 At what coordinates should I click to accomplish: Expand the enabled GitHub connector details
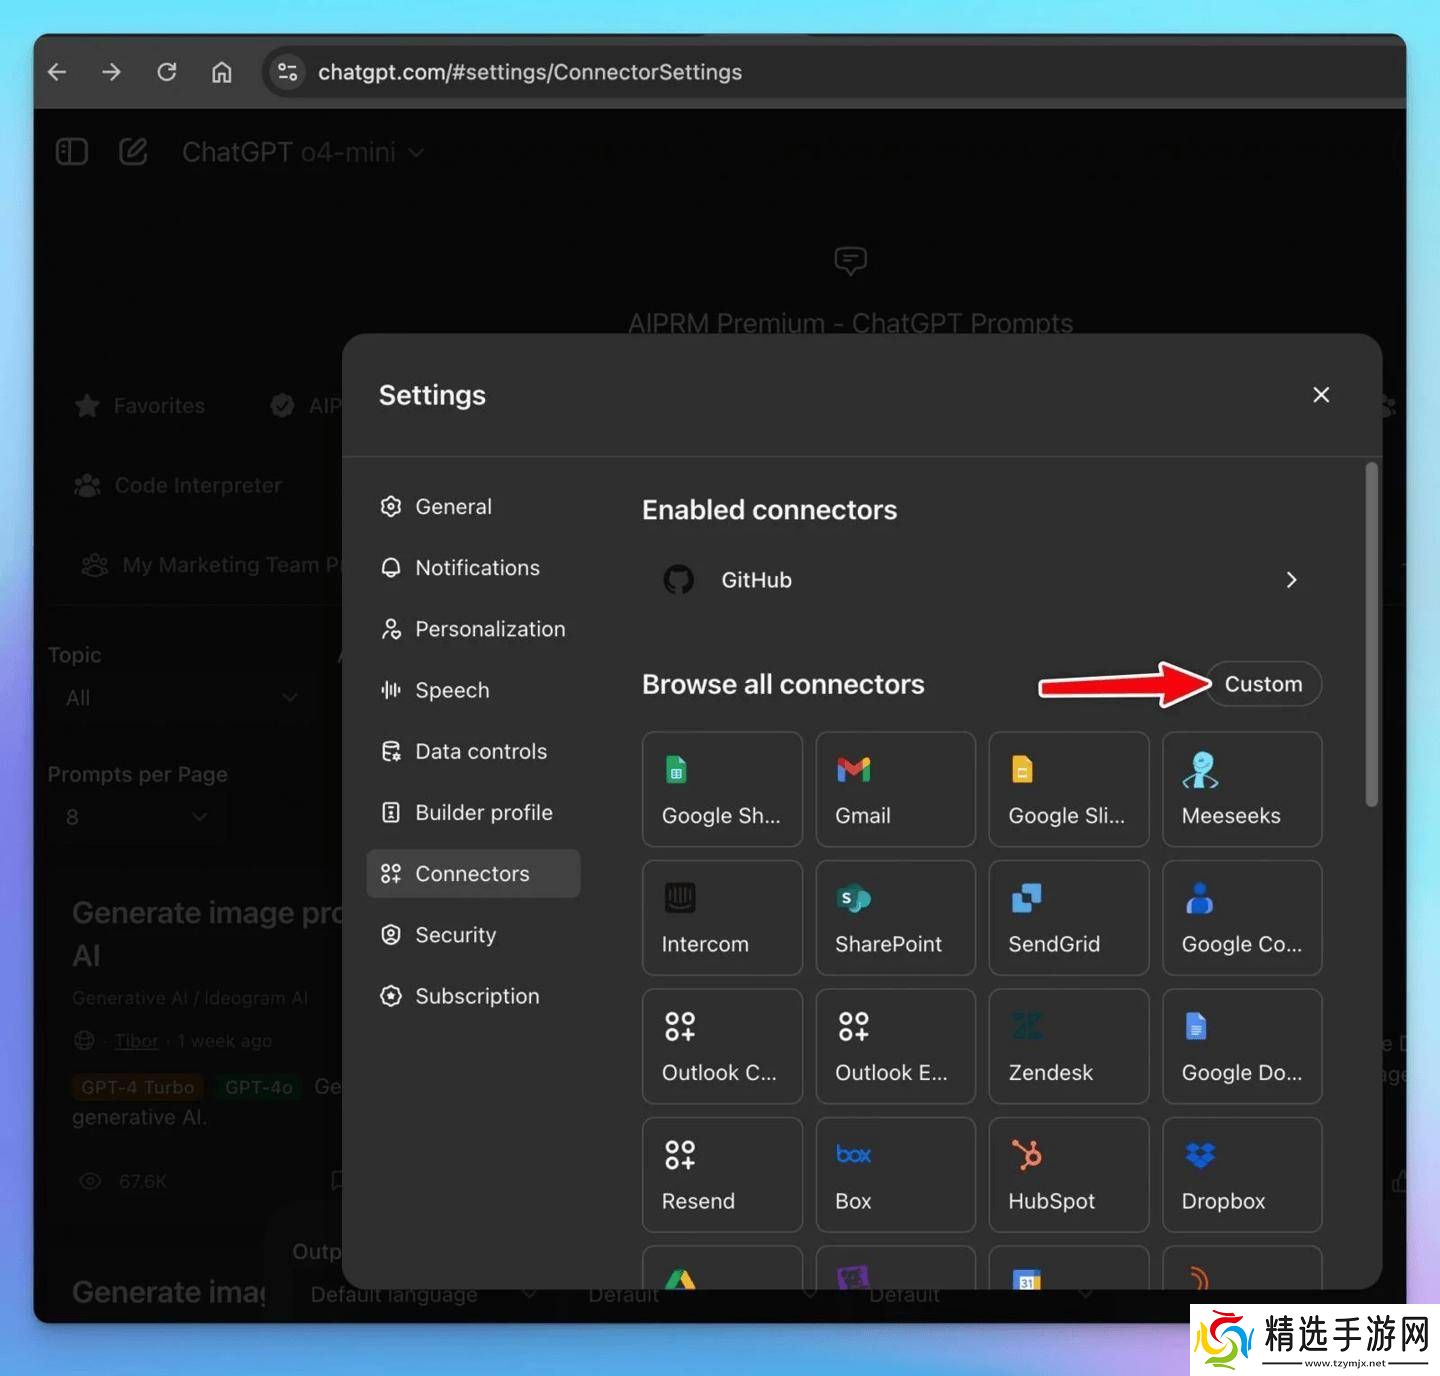pyautogui.click(x=1290, y=580)
